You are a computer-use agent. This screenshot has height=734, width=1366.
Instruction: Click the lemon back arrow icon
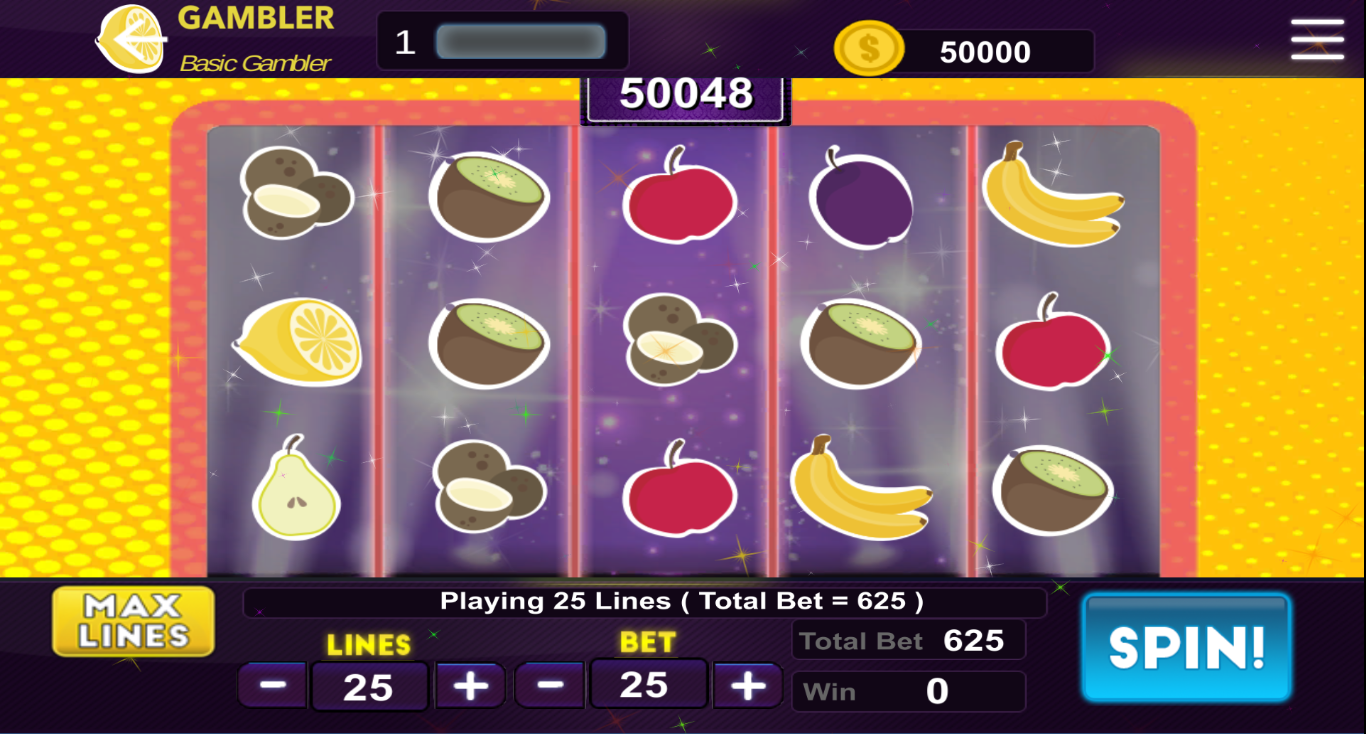[x=131, y=39]
